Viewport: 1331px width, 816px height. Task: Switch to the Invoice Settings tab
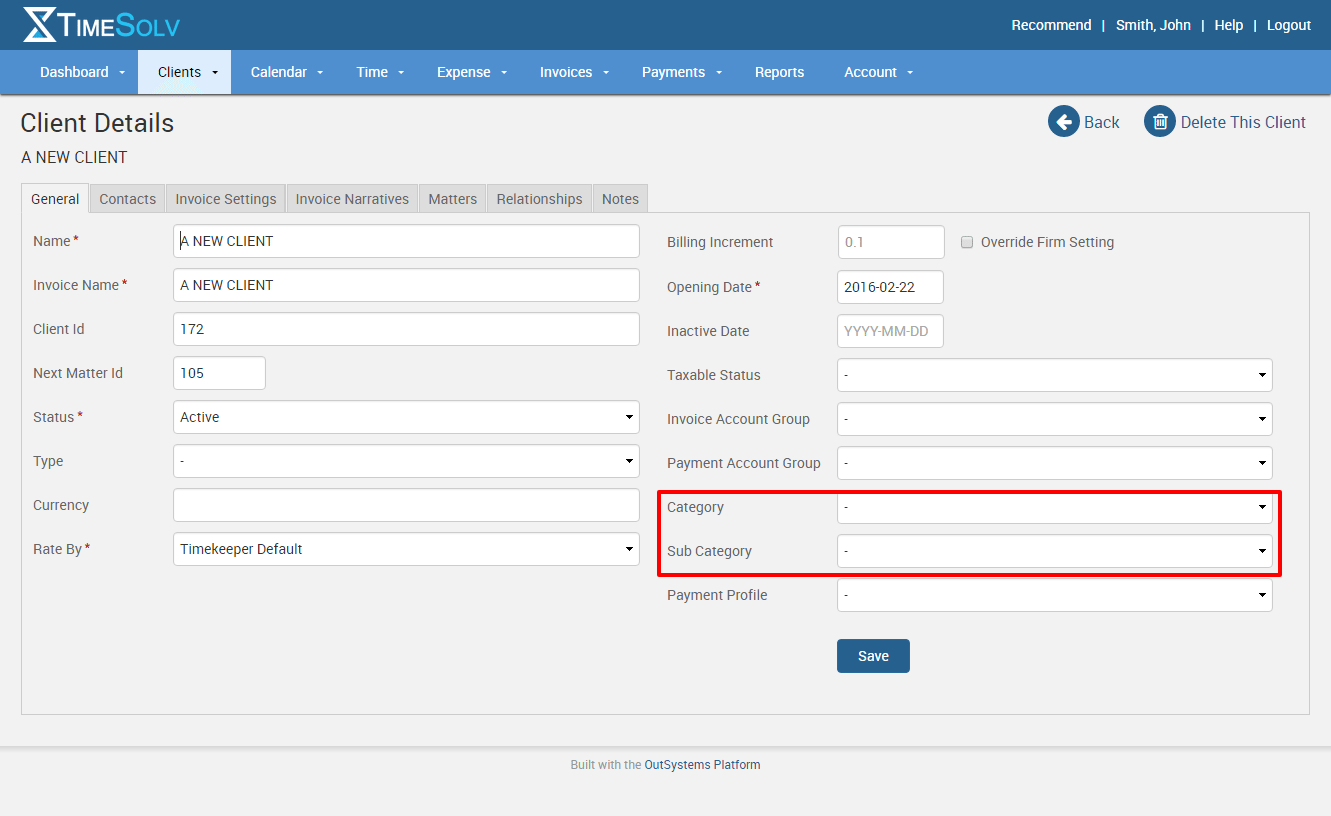pos(226,199)
